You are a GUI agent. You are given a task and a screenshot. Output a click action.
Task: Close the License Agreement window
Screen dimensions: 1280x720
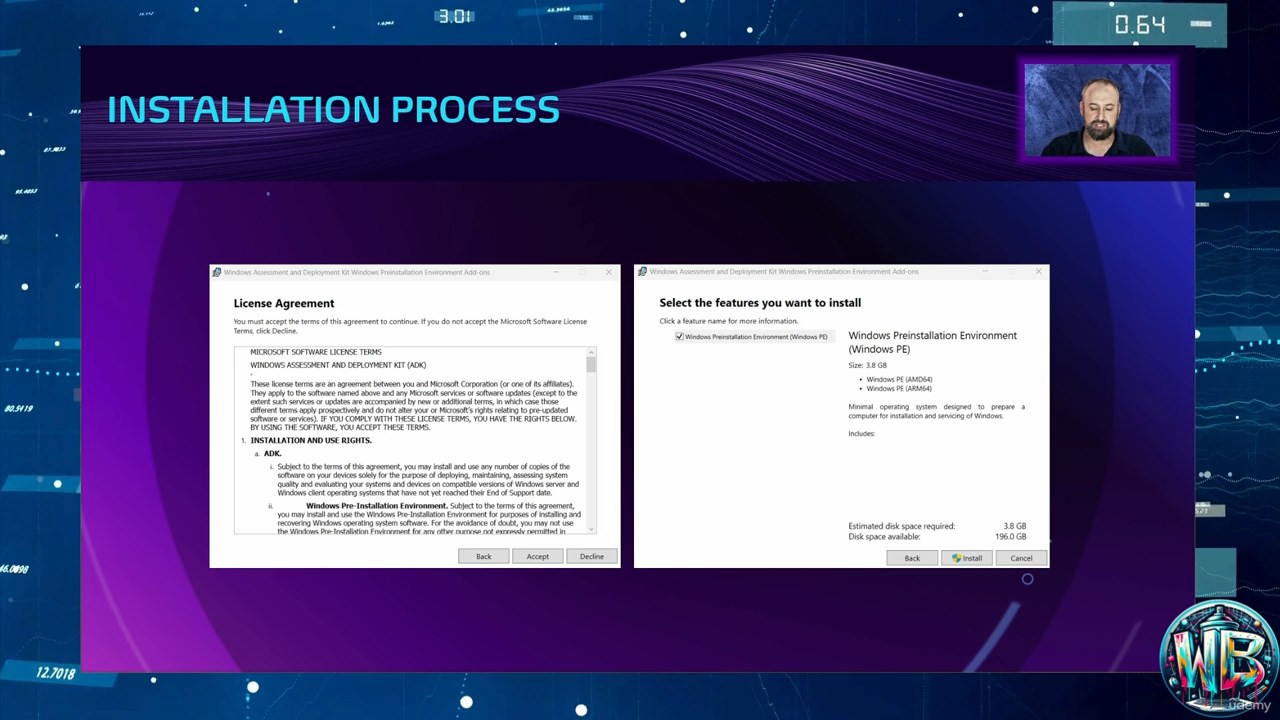[x=608, y=272]
